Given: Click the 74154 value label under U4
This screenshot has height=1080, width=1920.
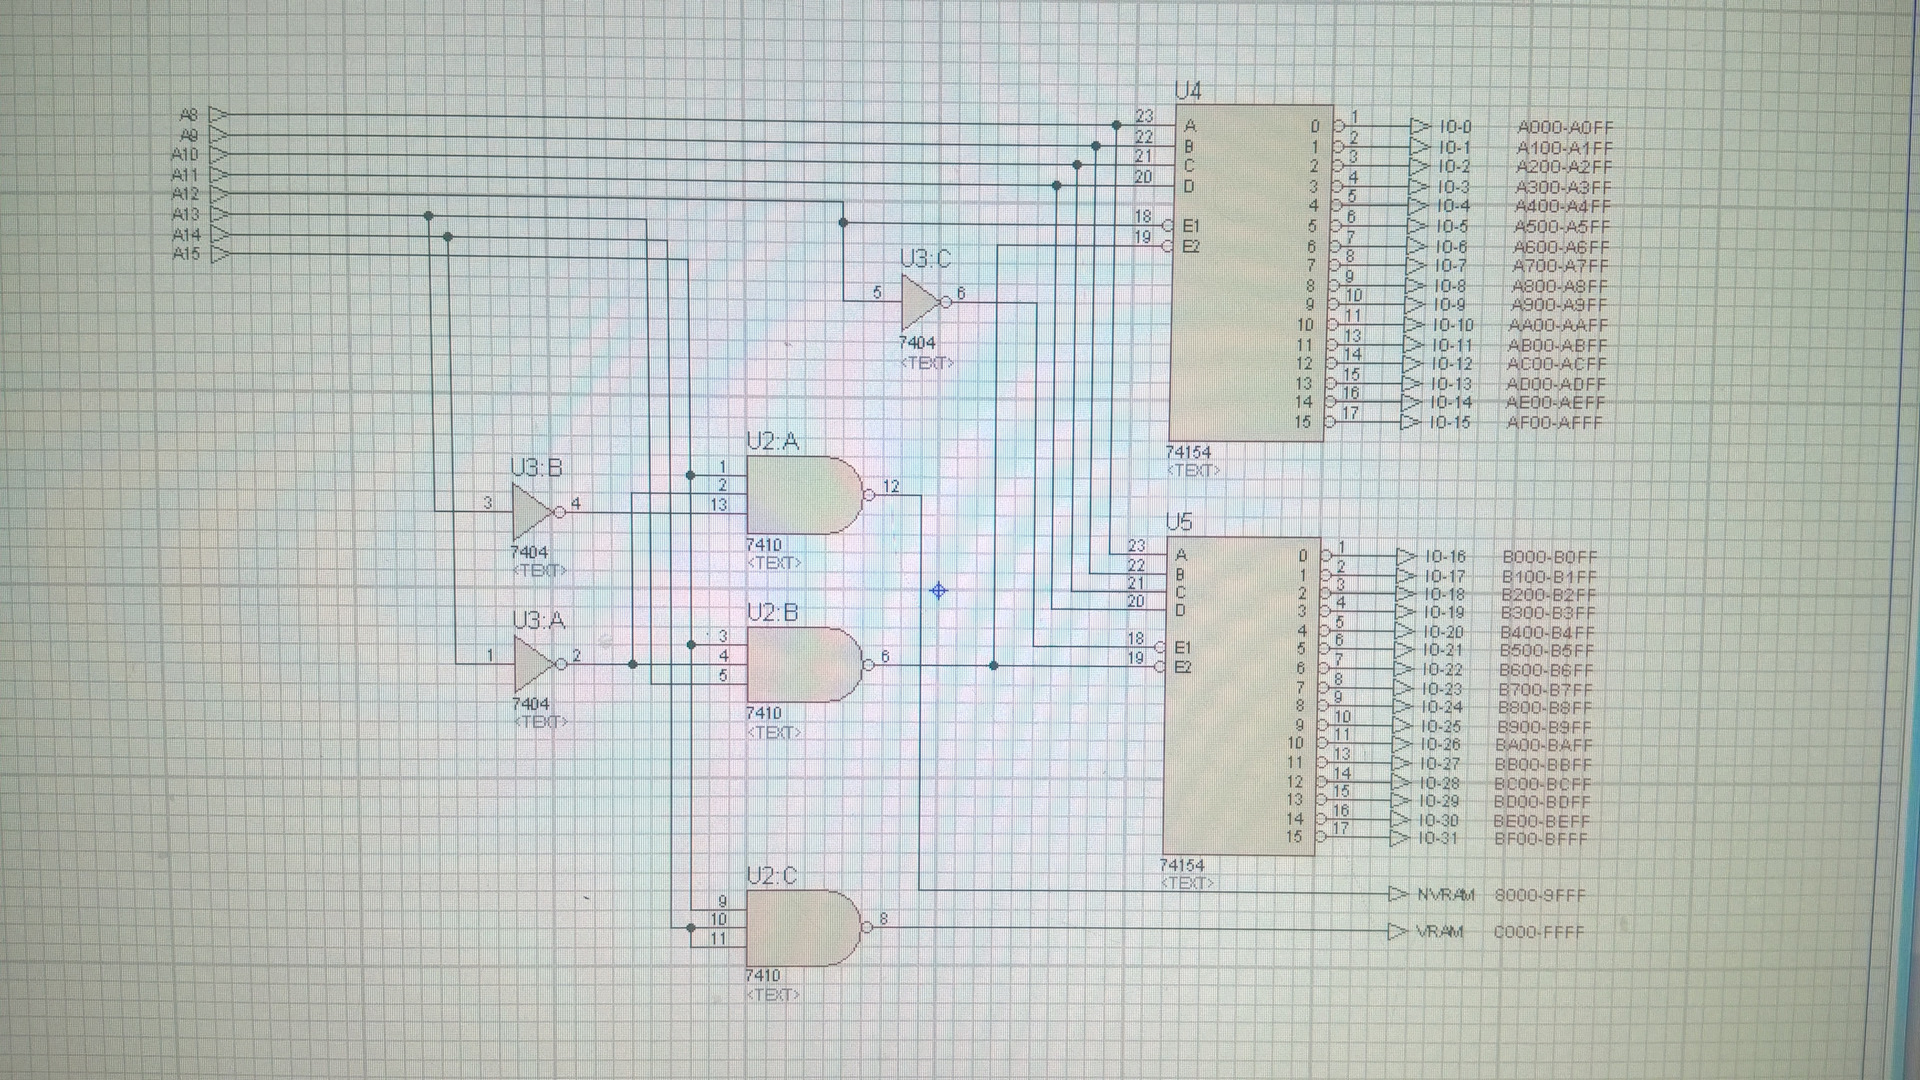Looking at the screenshot, I should point(1188,452).
